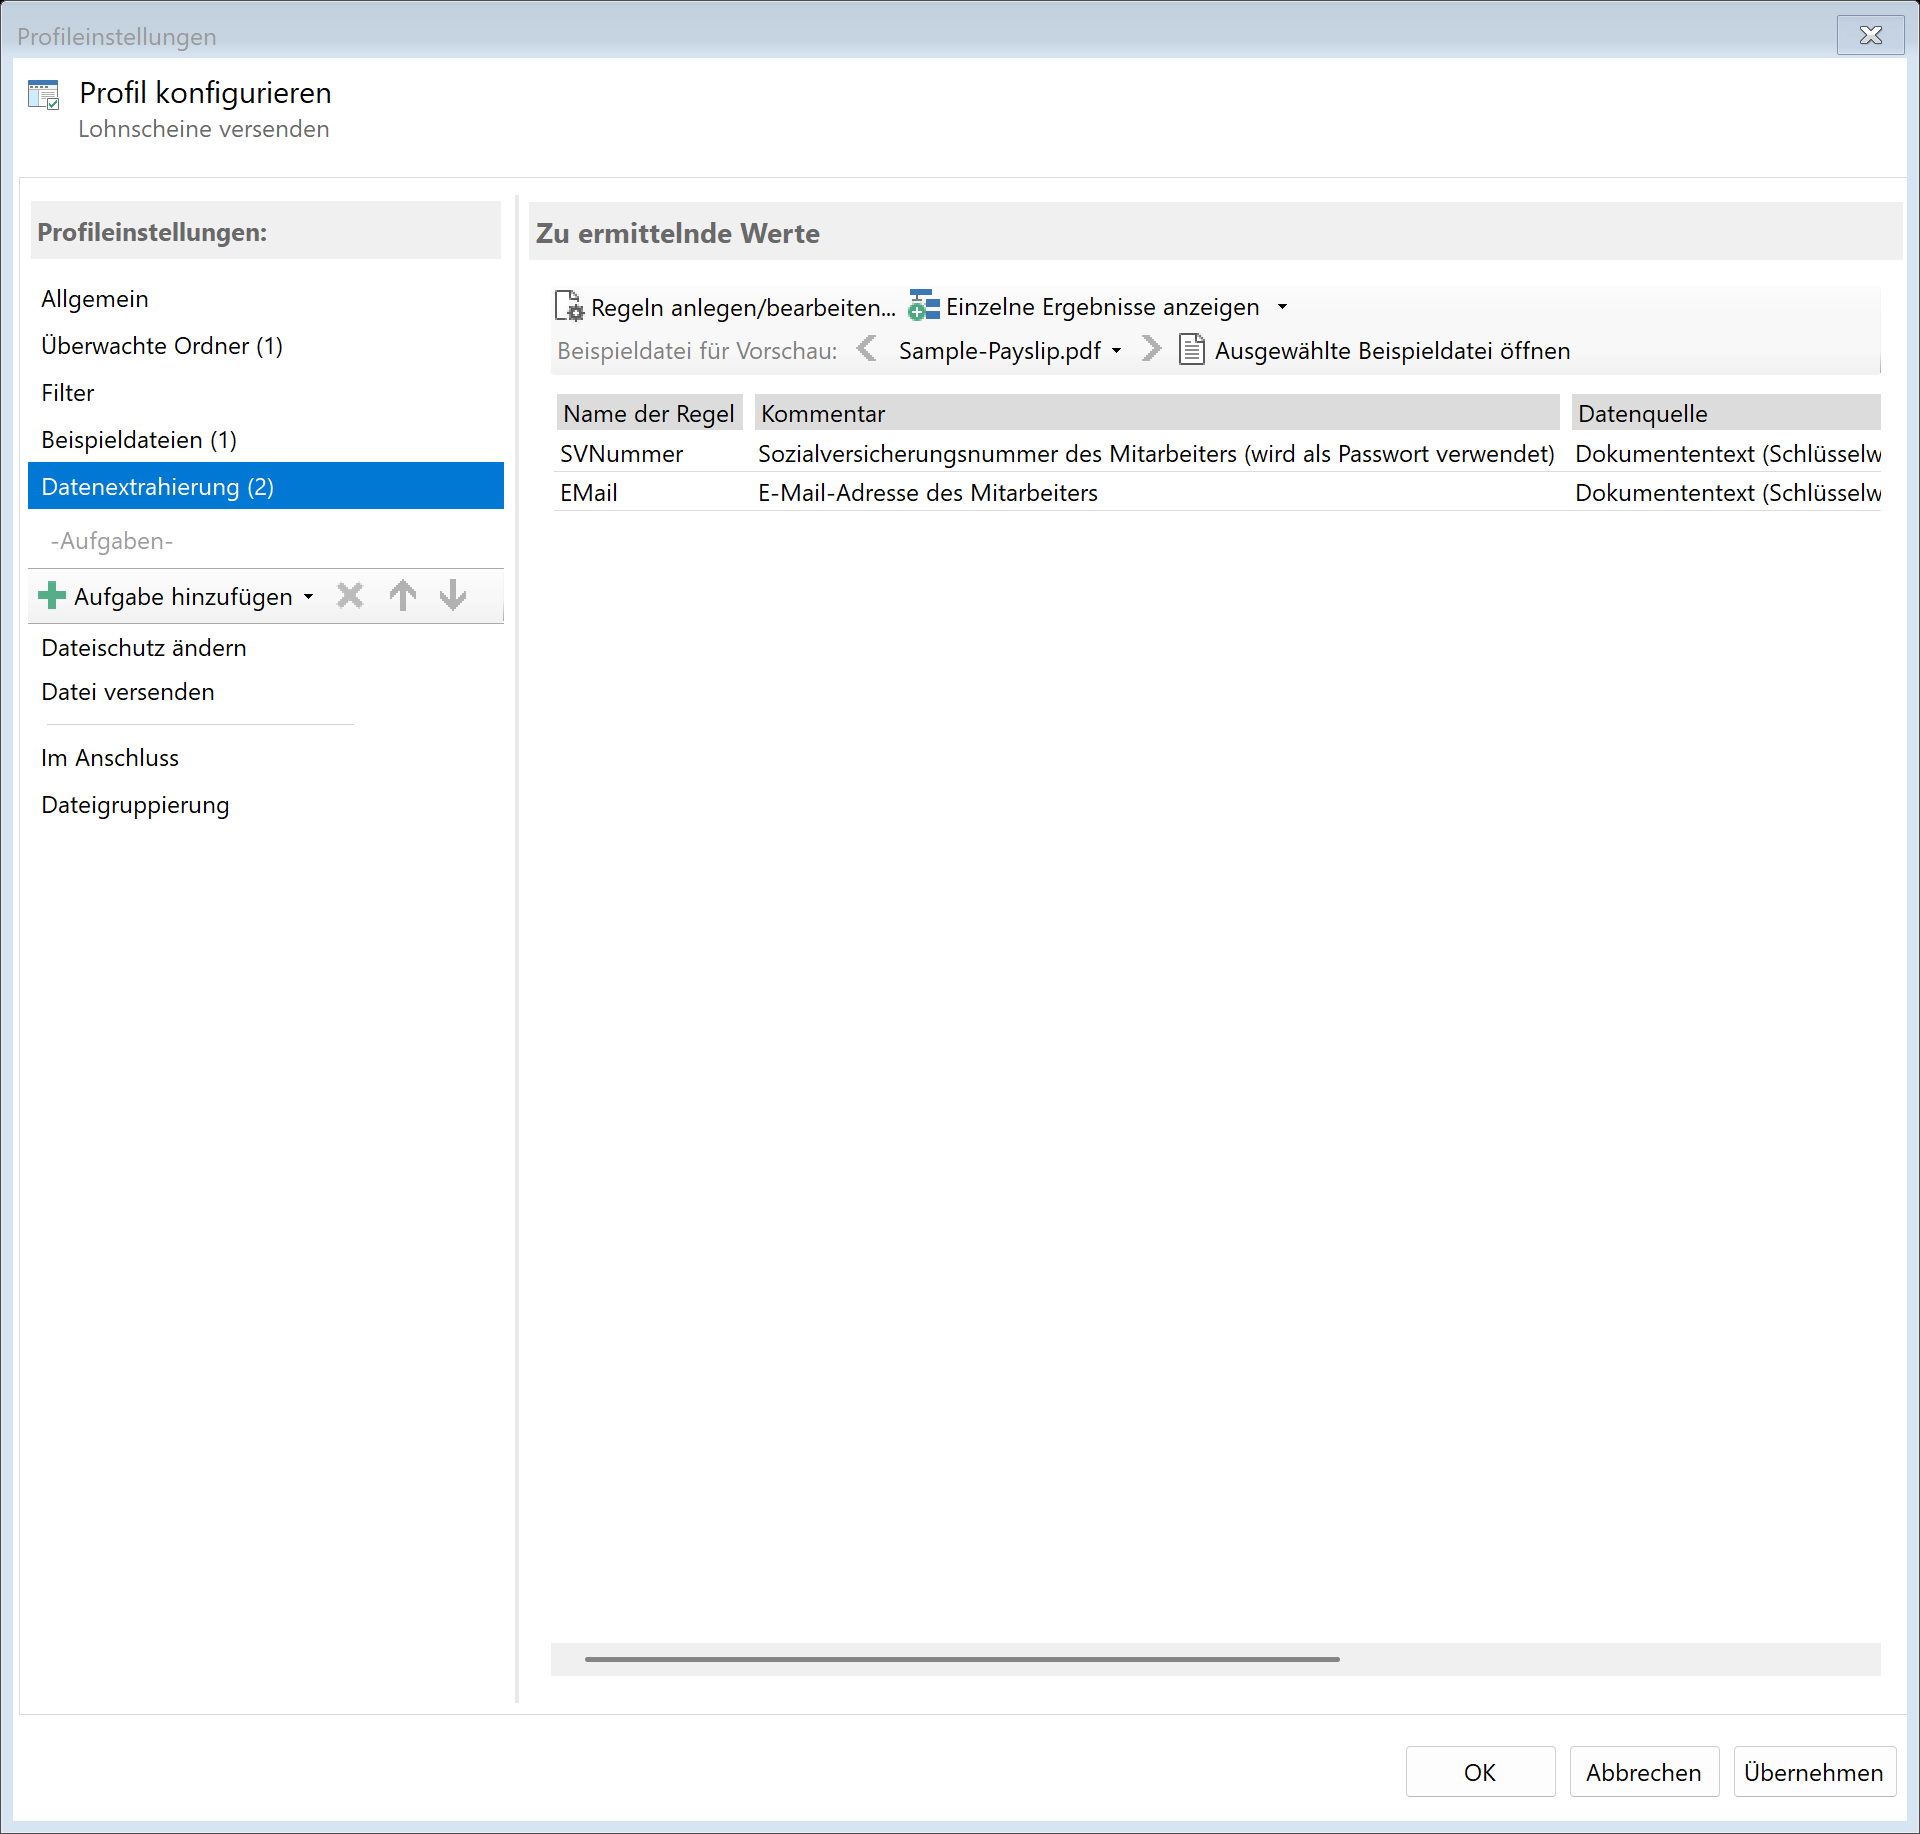Viewport: 1920px width, 1834px height.
Task: Expand the Aufgabe hinzufügen dropdown arrow
Action: coord(308,597)
